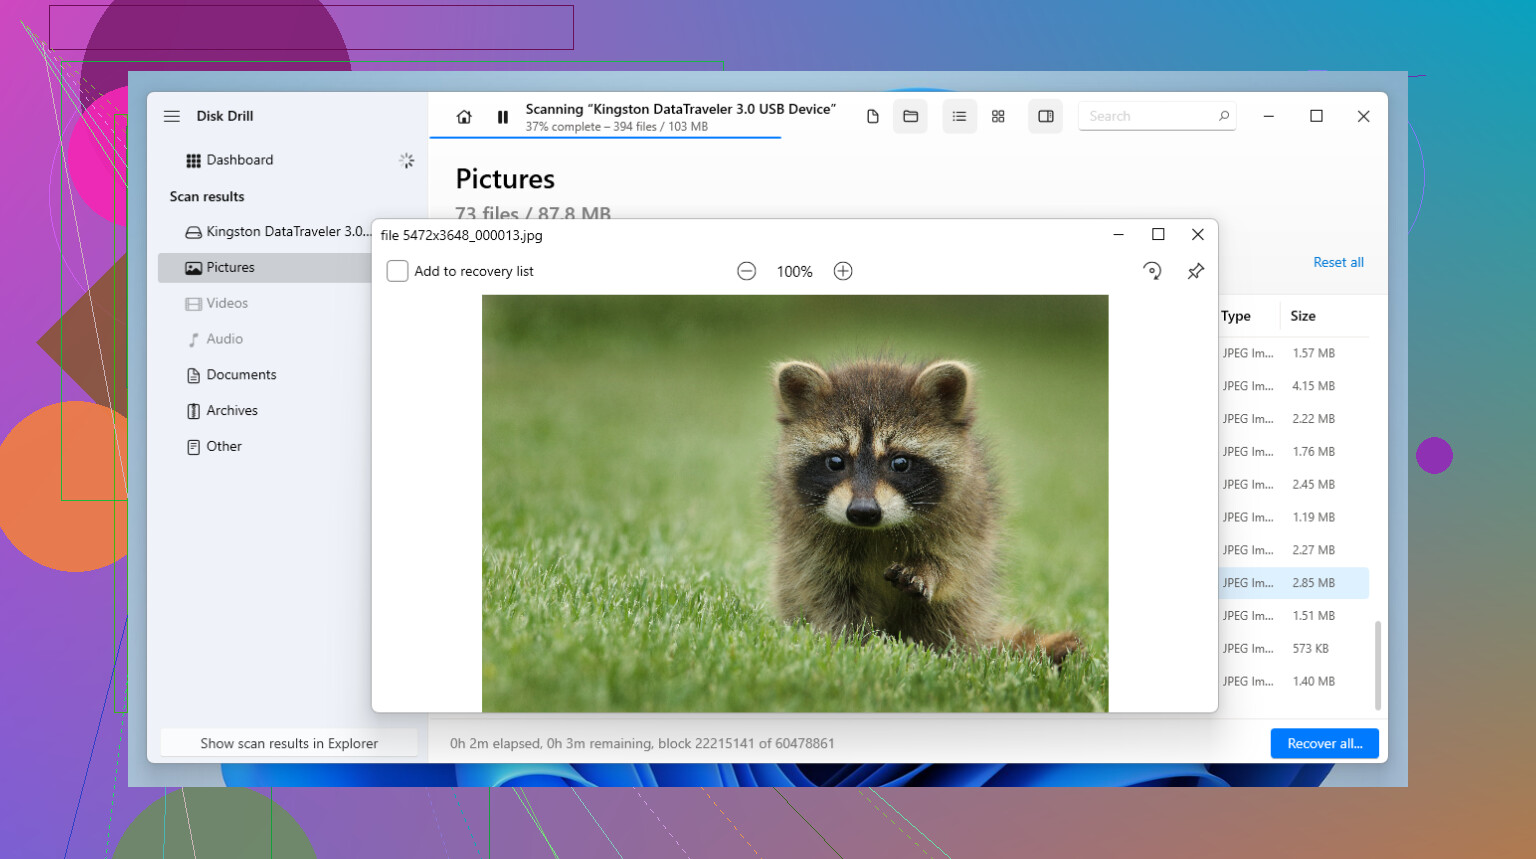
Task: Click the file list vertical scrollbar
Action: pyautogui.click(x=1378, y=665)
